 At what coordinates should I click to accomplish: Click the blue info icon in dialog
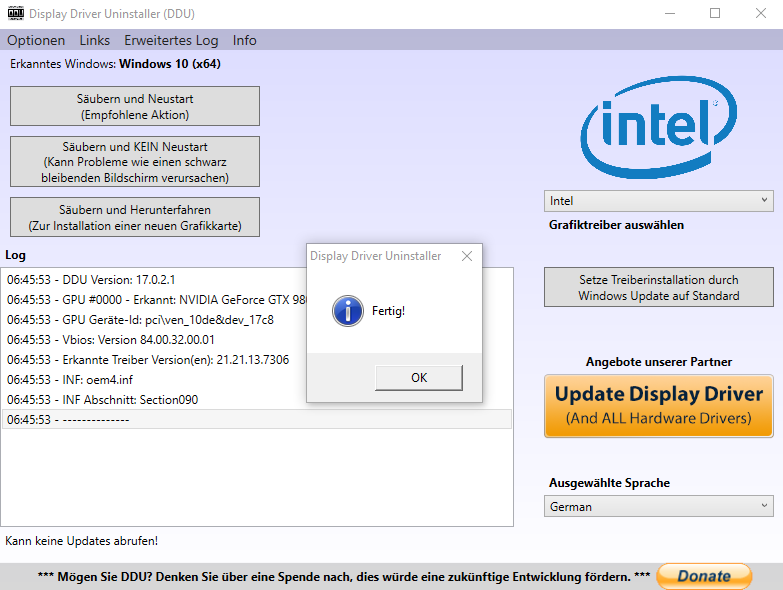tap(348, 310)
